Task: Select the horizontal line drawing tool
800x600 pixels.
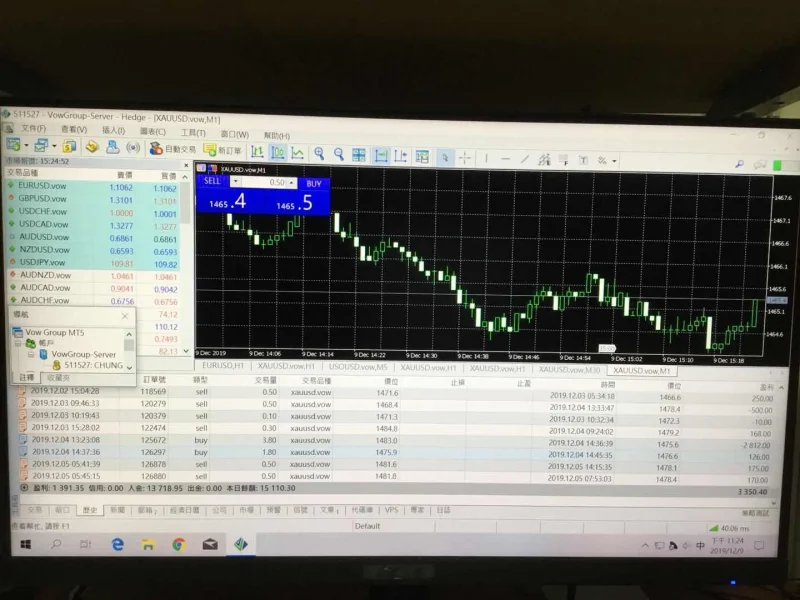Action: click(x=506, y=159)
